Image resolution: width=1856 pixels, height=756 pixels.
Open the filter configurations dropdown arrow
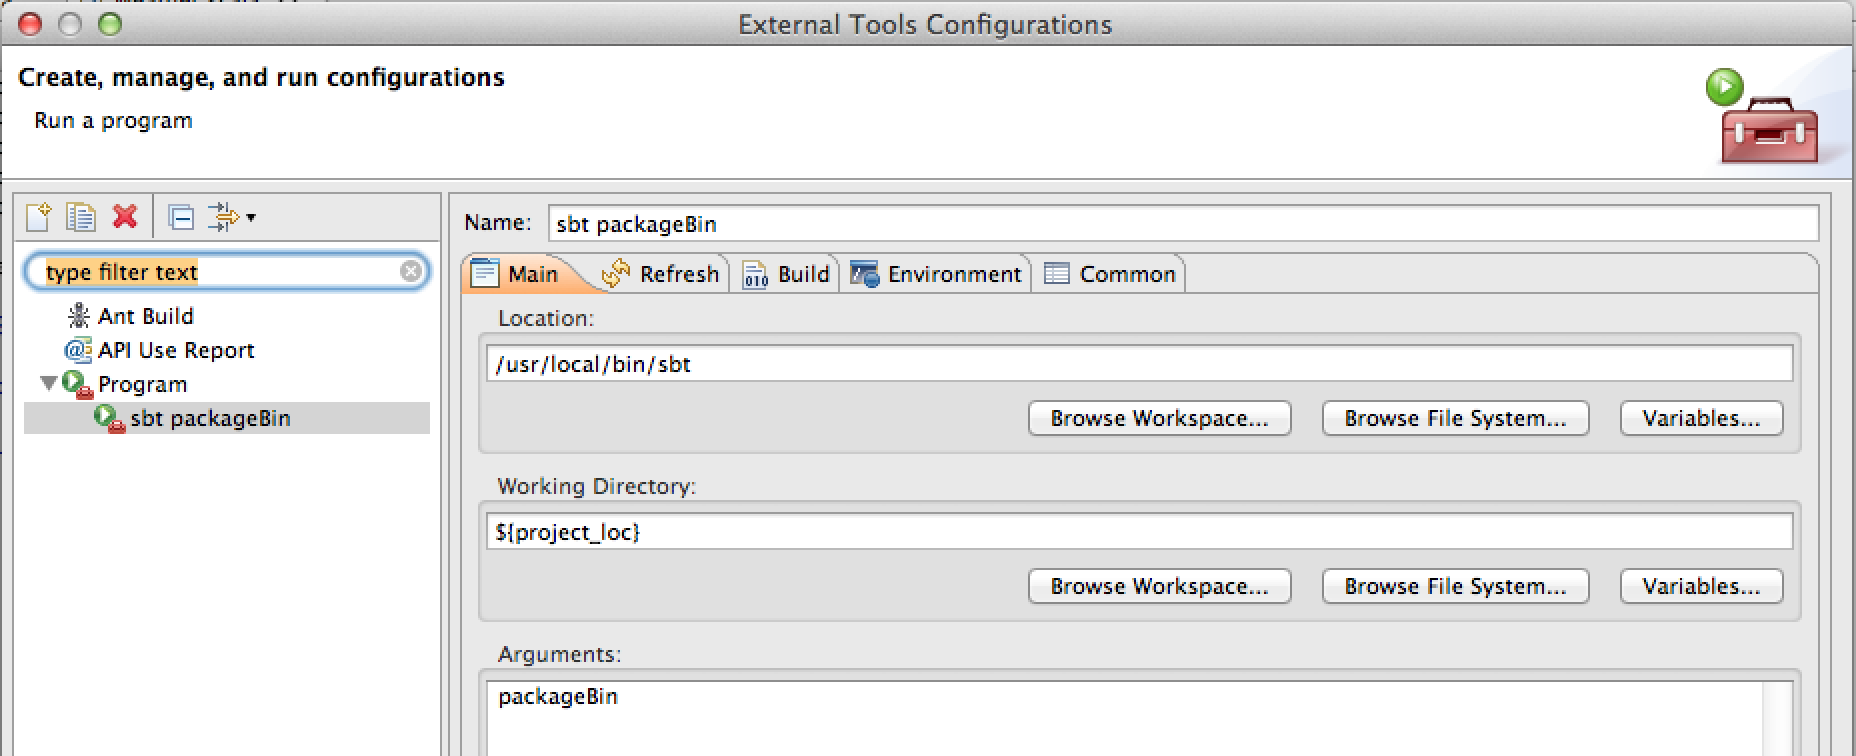click(250, 217)
